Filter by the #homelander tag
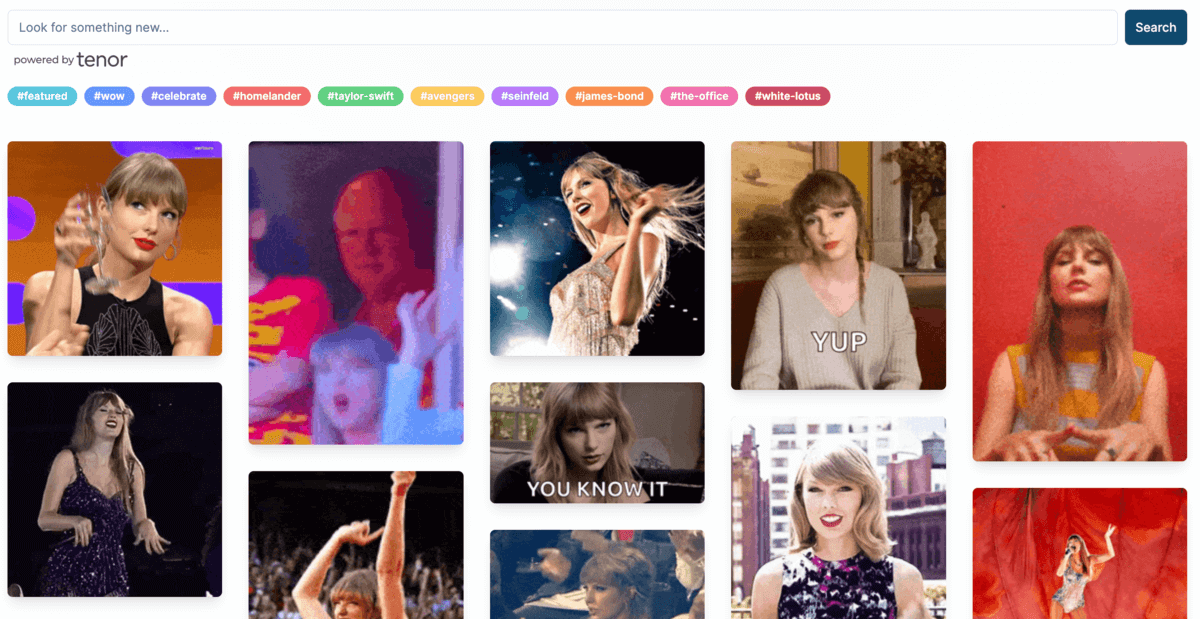Screen dimensions: 1200x619 tap(267, 96)
